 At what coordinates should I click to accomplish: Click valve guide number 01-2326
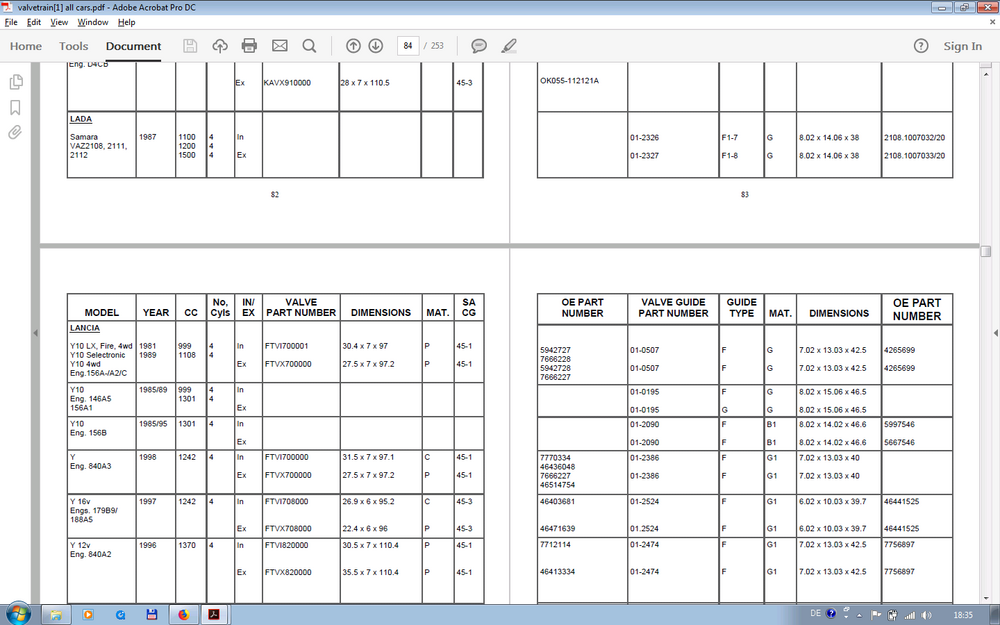(x=645, y=138)
